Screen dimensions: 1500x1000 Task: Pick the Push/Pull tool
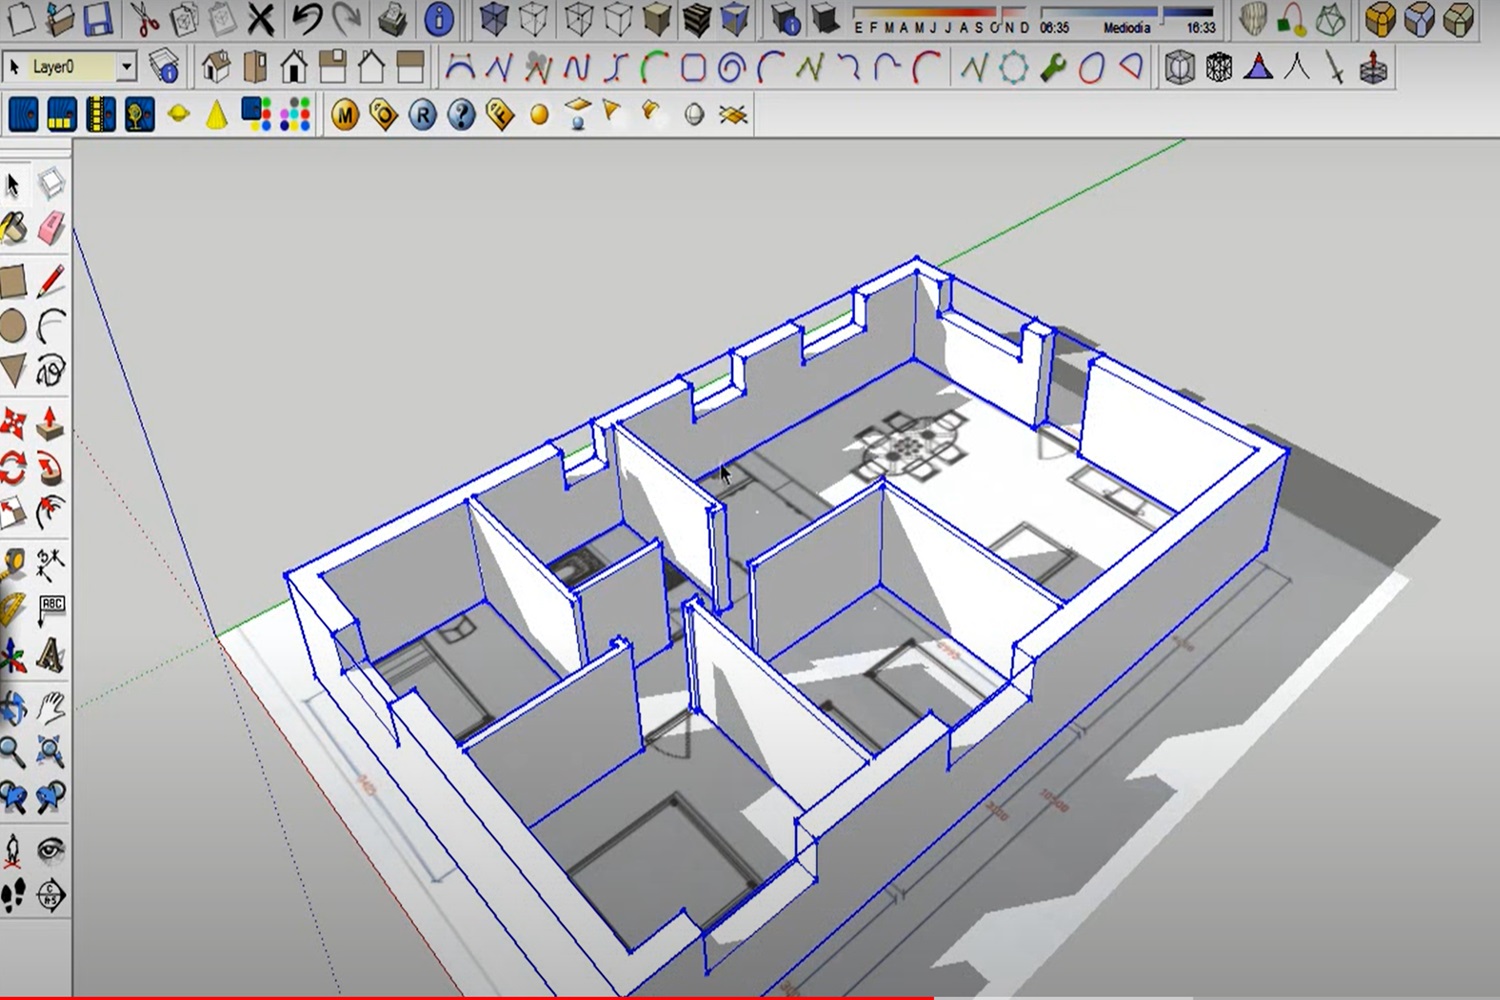[x=50, y=424]
